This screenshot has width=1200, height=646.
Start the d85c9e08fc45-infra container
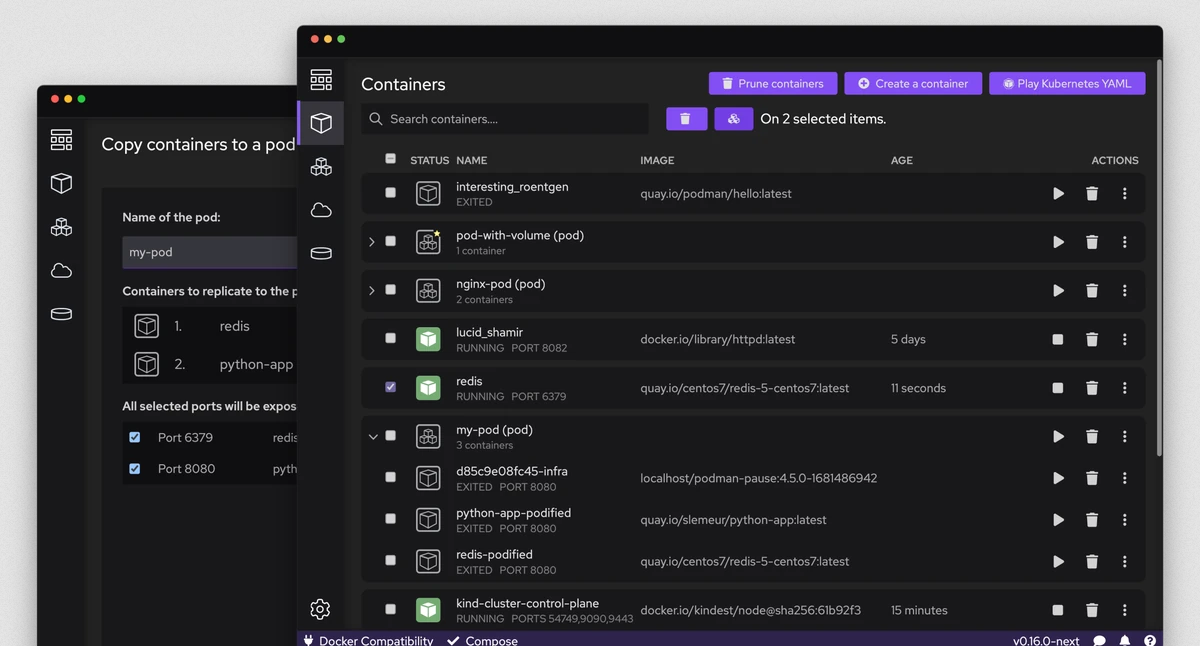pyautogui.click(x=1058, y=478)
